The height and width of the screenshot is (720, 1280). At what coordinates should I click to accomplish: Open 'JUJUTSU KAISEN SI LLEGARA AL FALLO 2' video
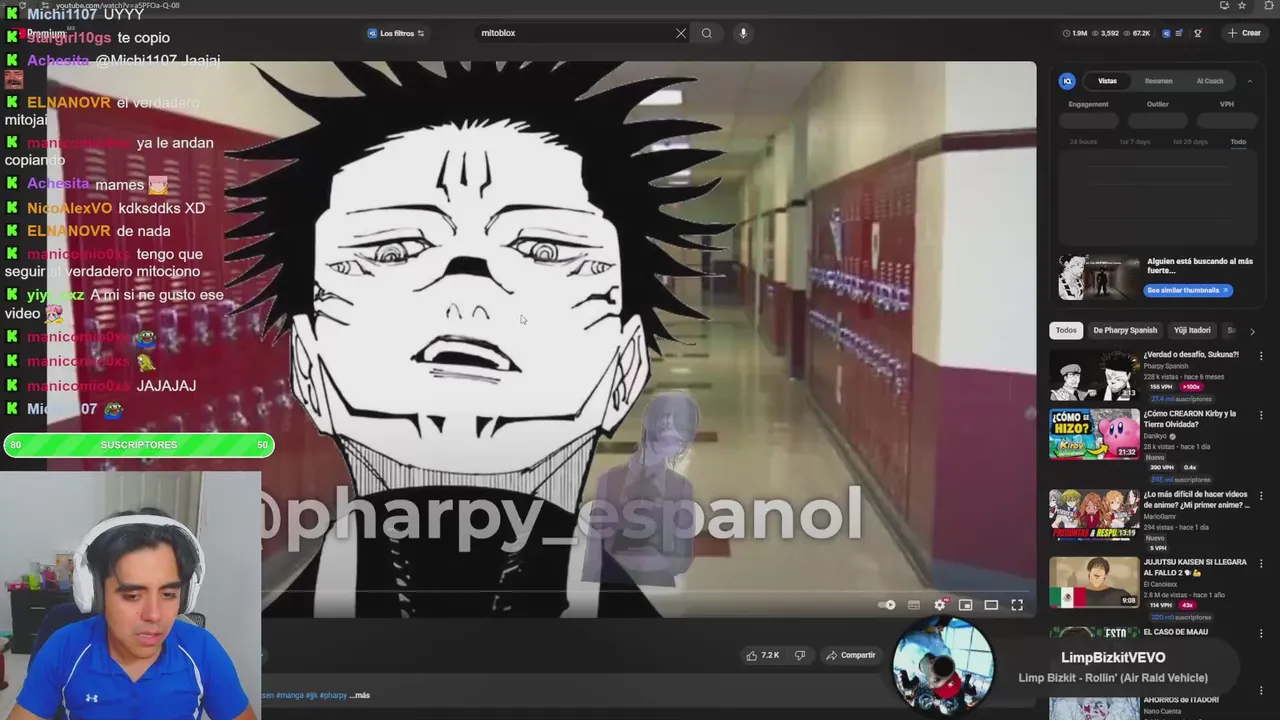pyautogui.click(x=1195, y=567)
